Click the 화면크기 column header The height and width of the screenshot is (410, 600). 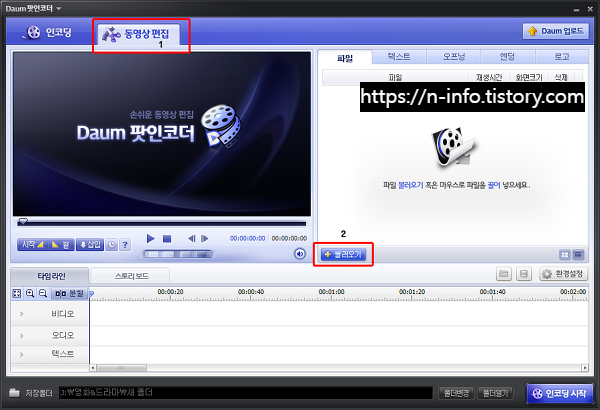click(529, 77)
